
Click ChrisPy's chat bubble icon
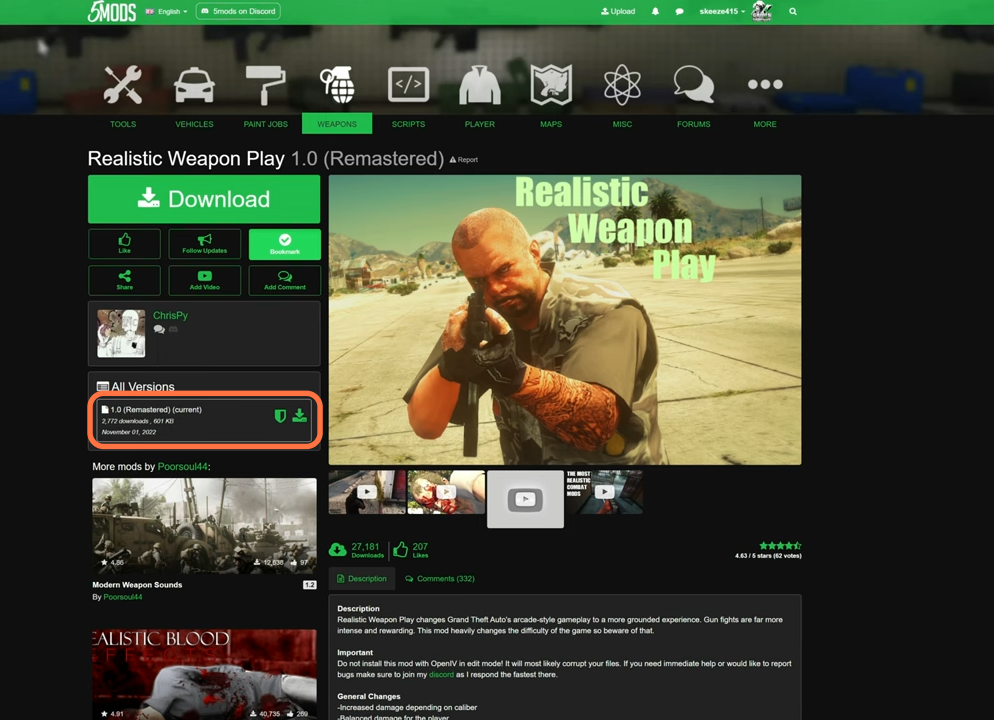(159, 329)
